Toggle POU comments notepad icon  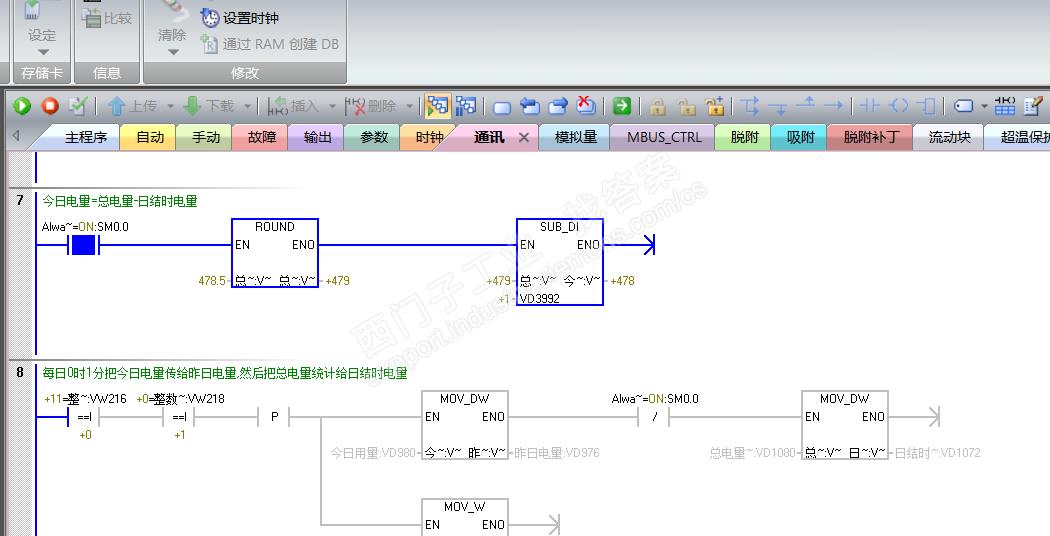[x=1033, y=106]
